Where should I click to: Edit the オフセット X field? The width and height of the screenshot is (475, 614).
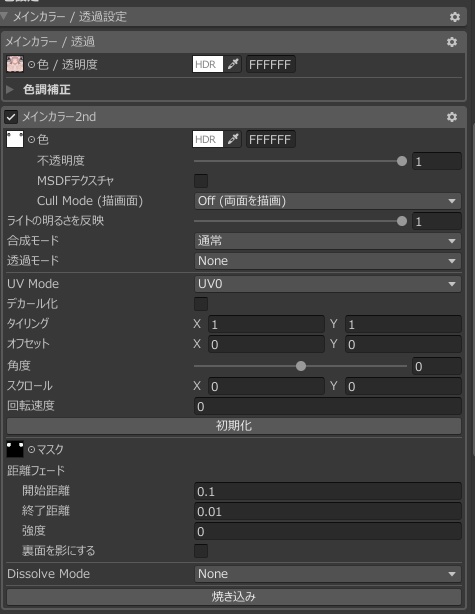click(266, 344)
